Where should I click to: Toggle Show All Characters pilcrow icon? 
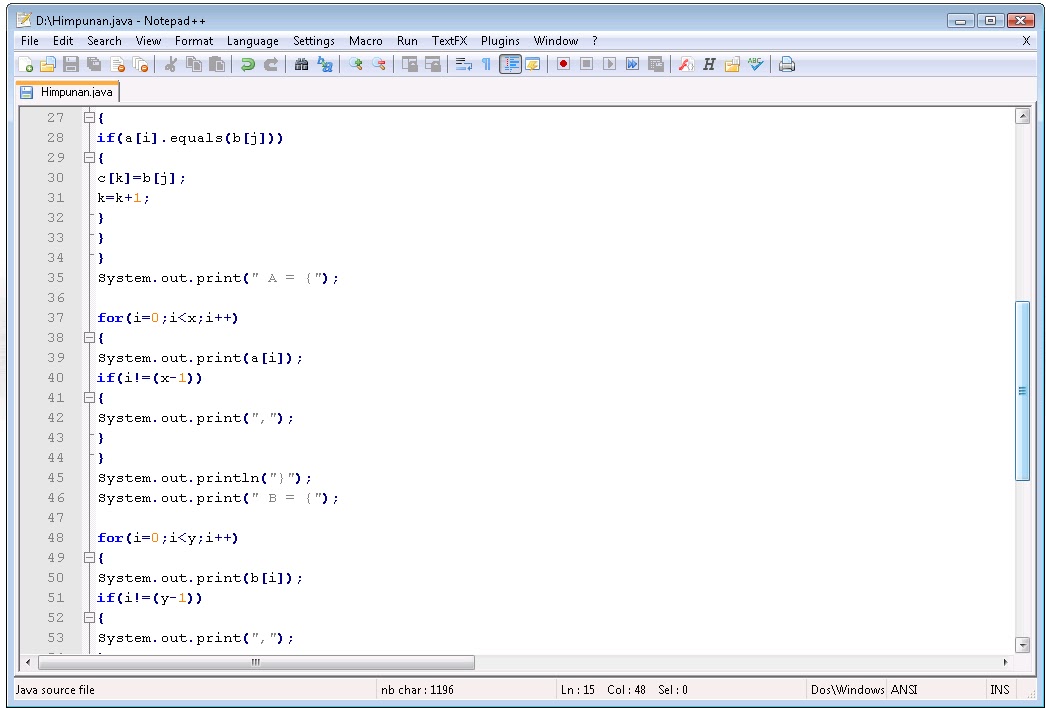pyautogui.click(x=486, y=64)
